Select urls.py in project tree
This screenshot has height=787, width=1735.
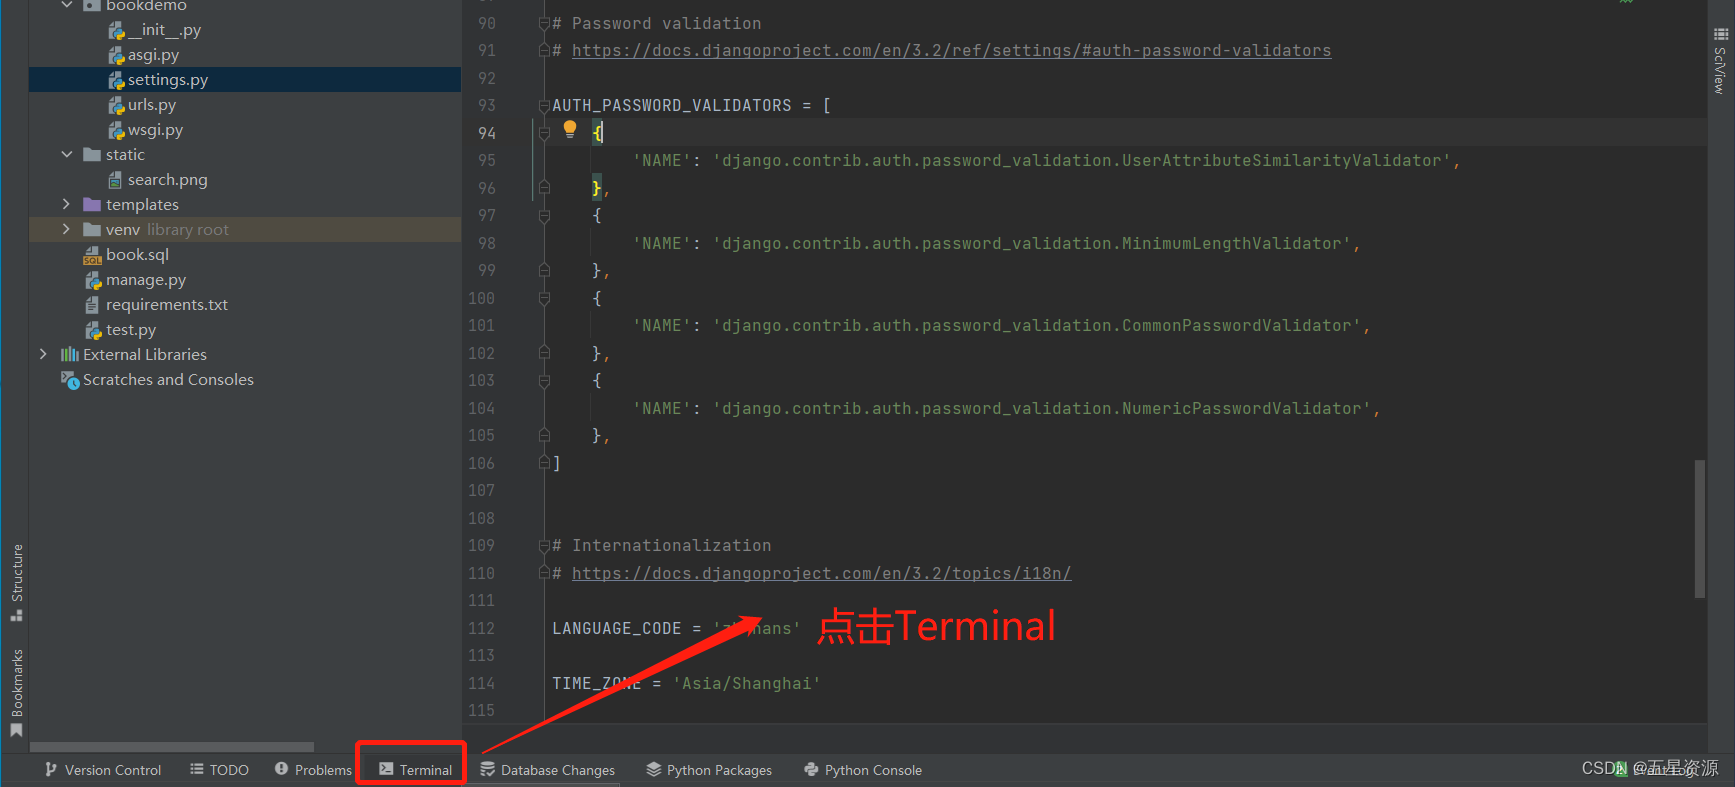[x=152, y=105]
